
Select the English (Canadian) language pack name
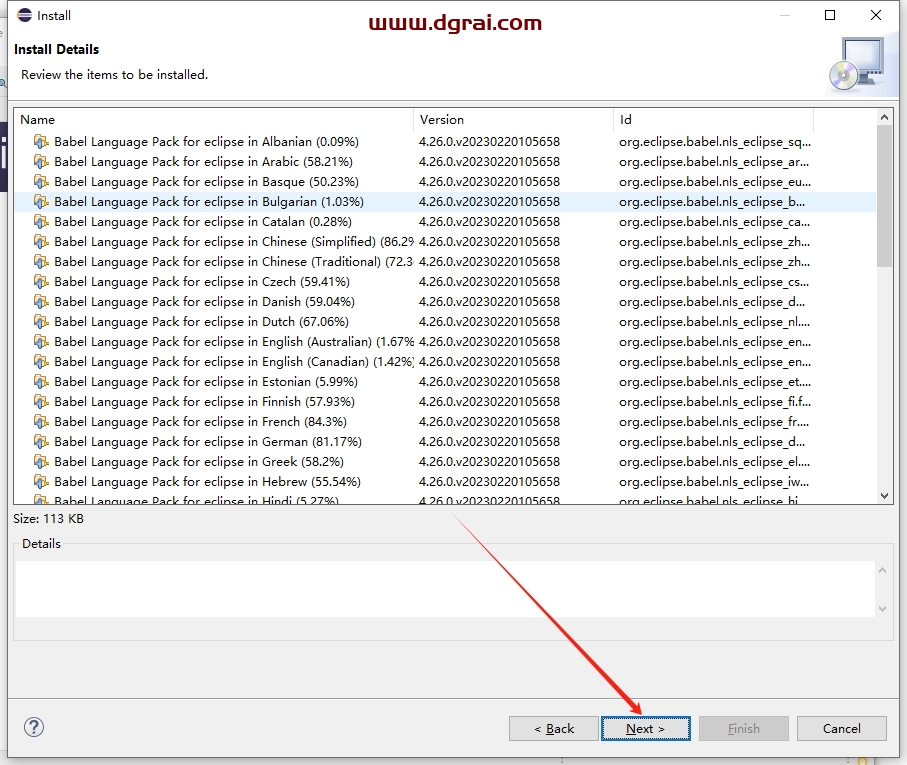pyautogui.click(x=234, y=361)
